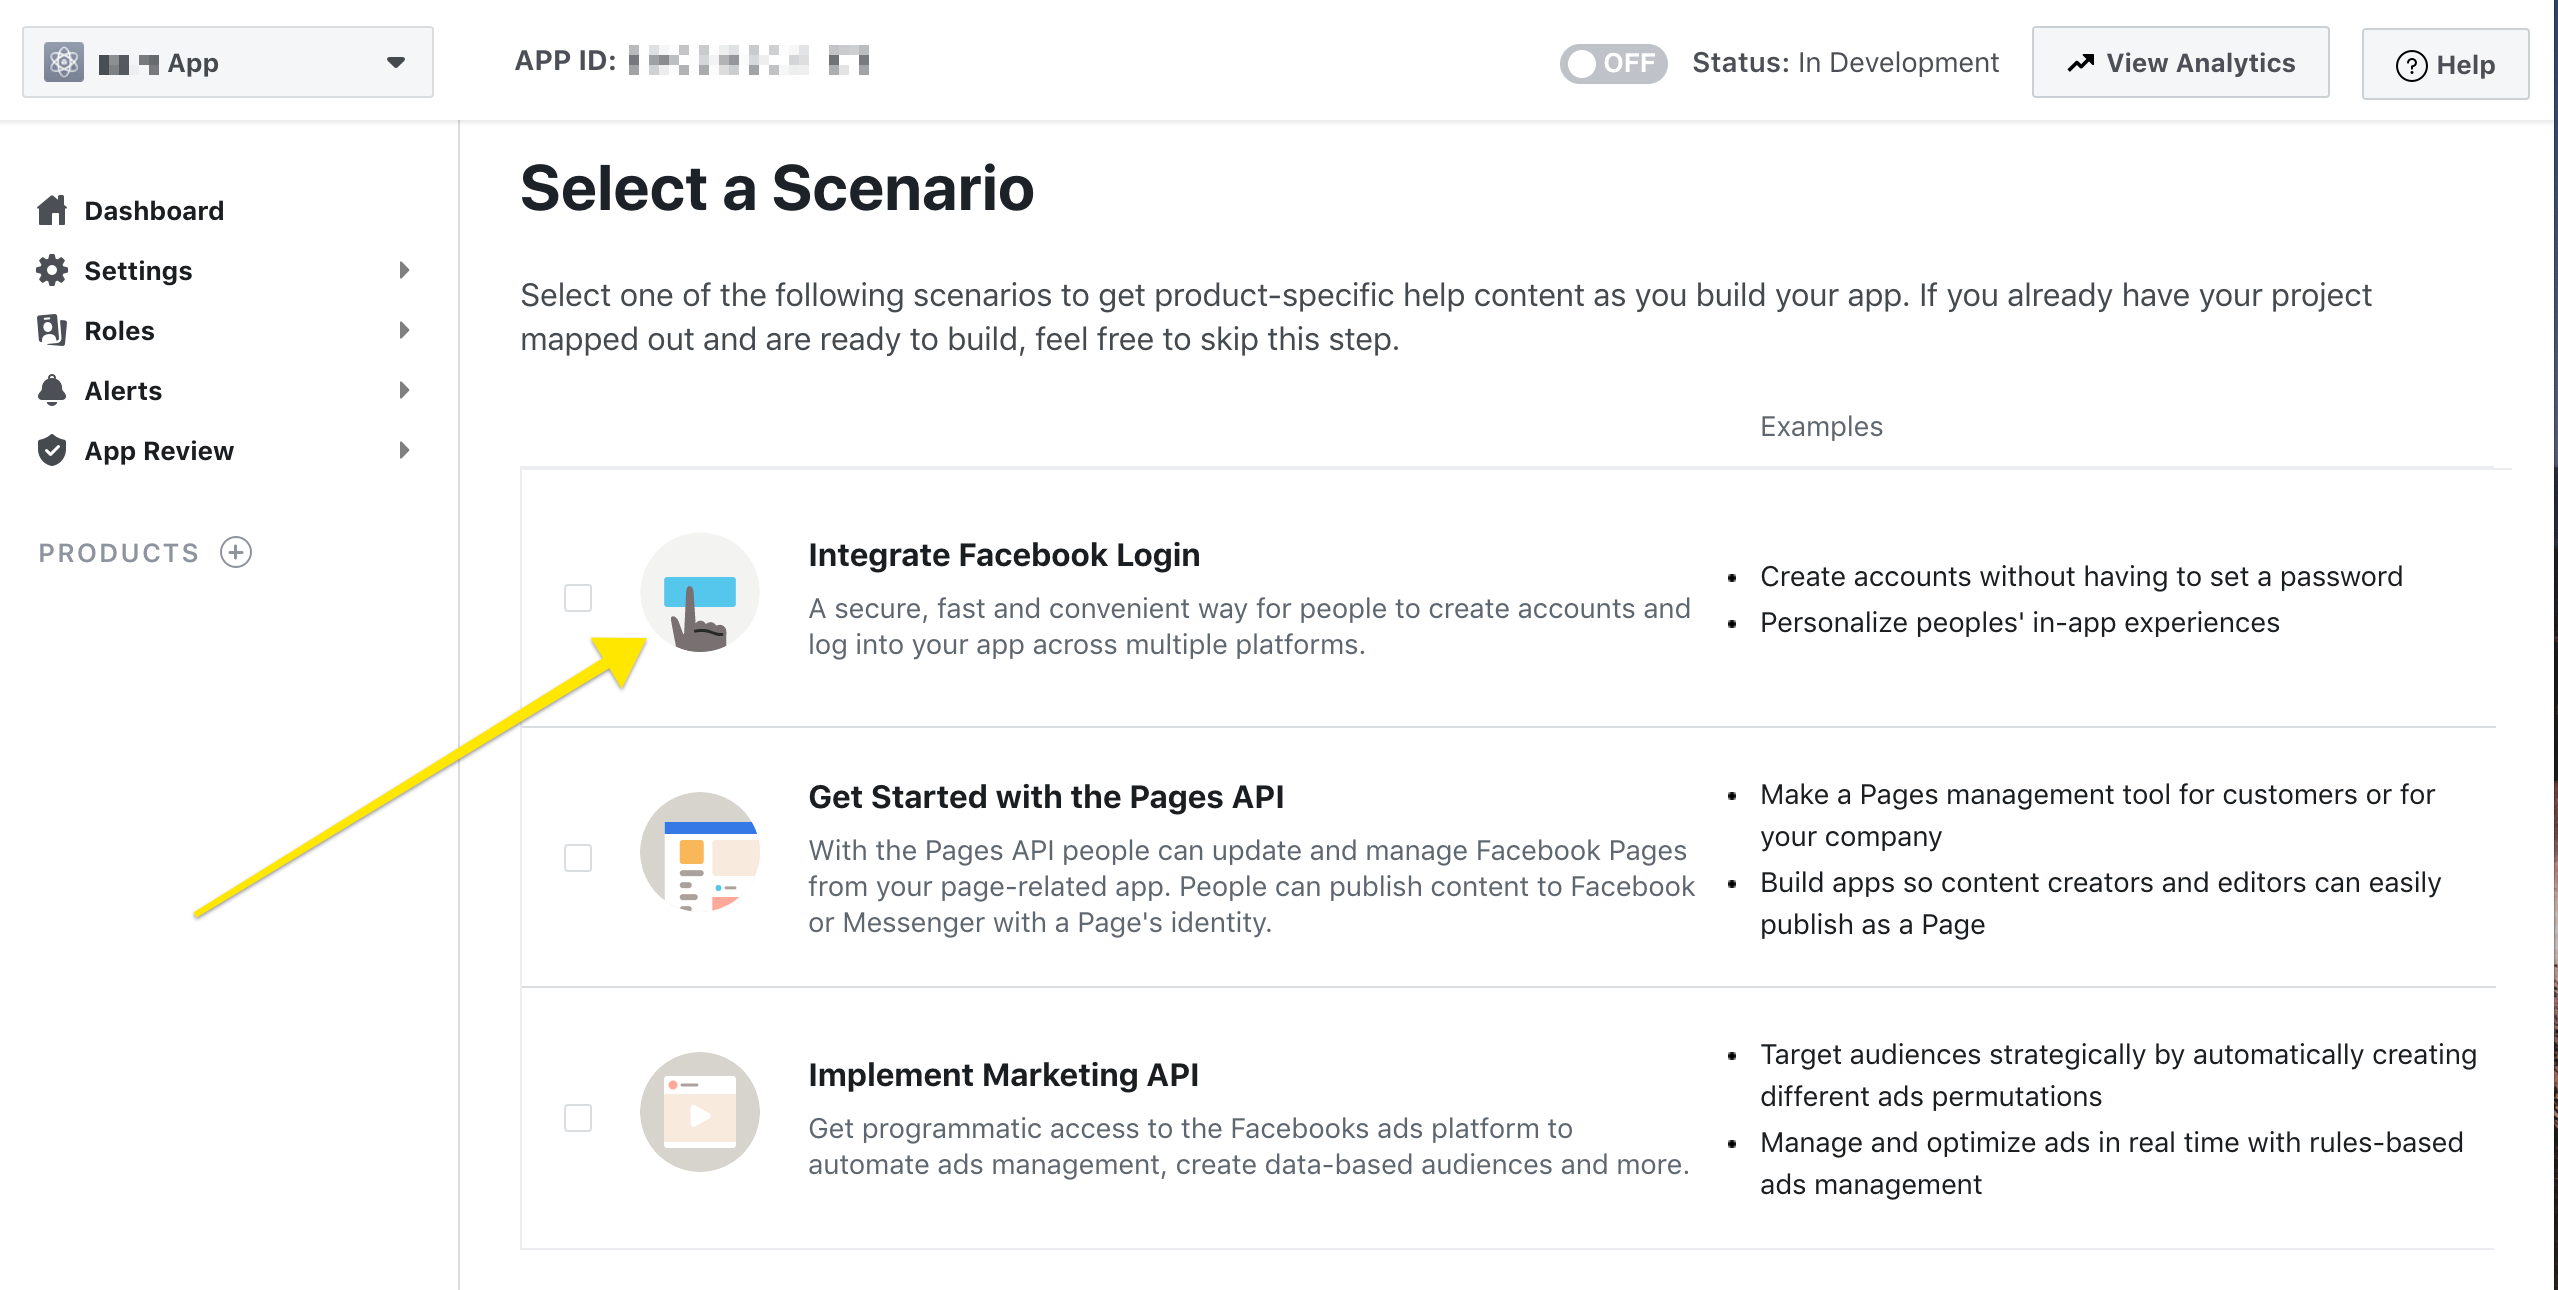
Task: Click the Marketing API video illustration
Action: tap(700, 1112)
